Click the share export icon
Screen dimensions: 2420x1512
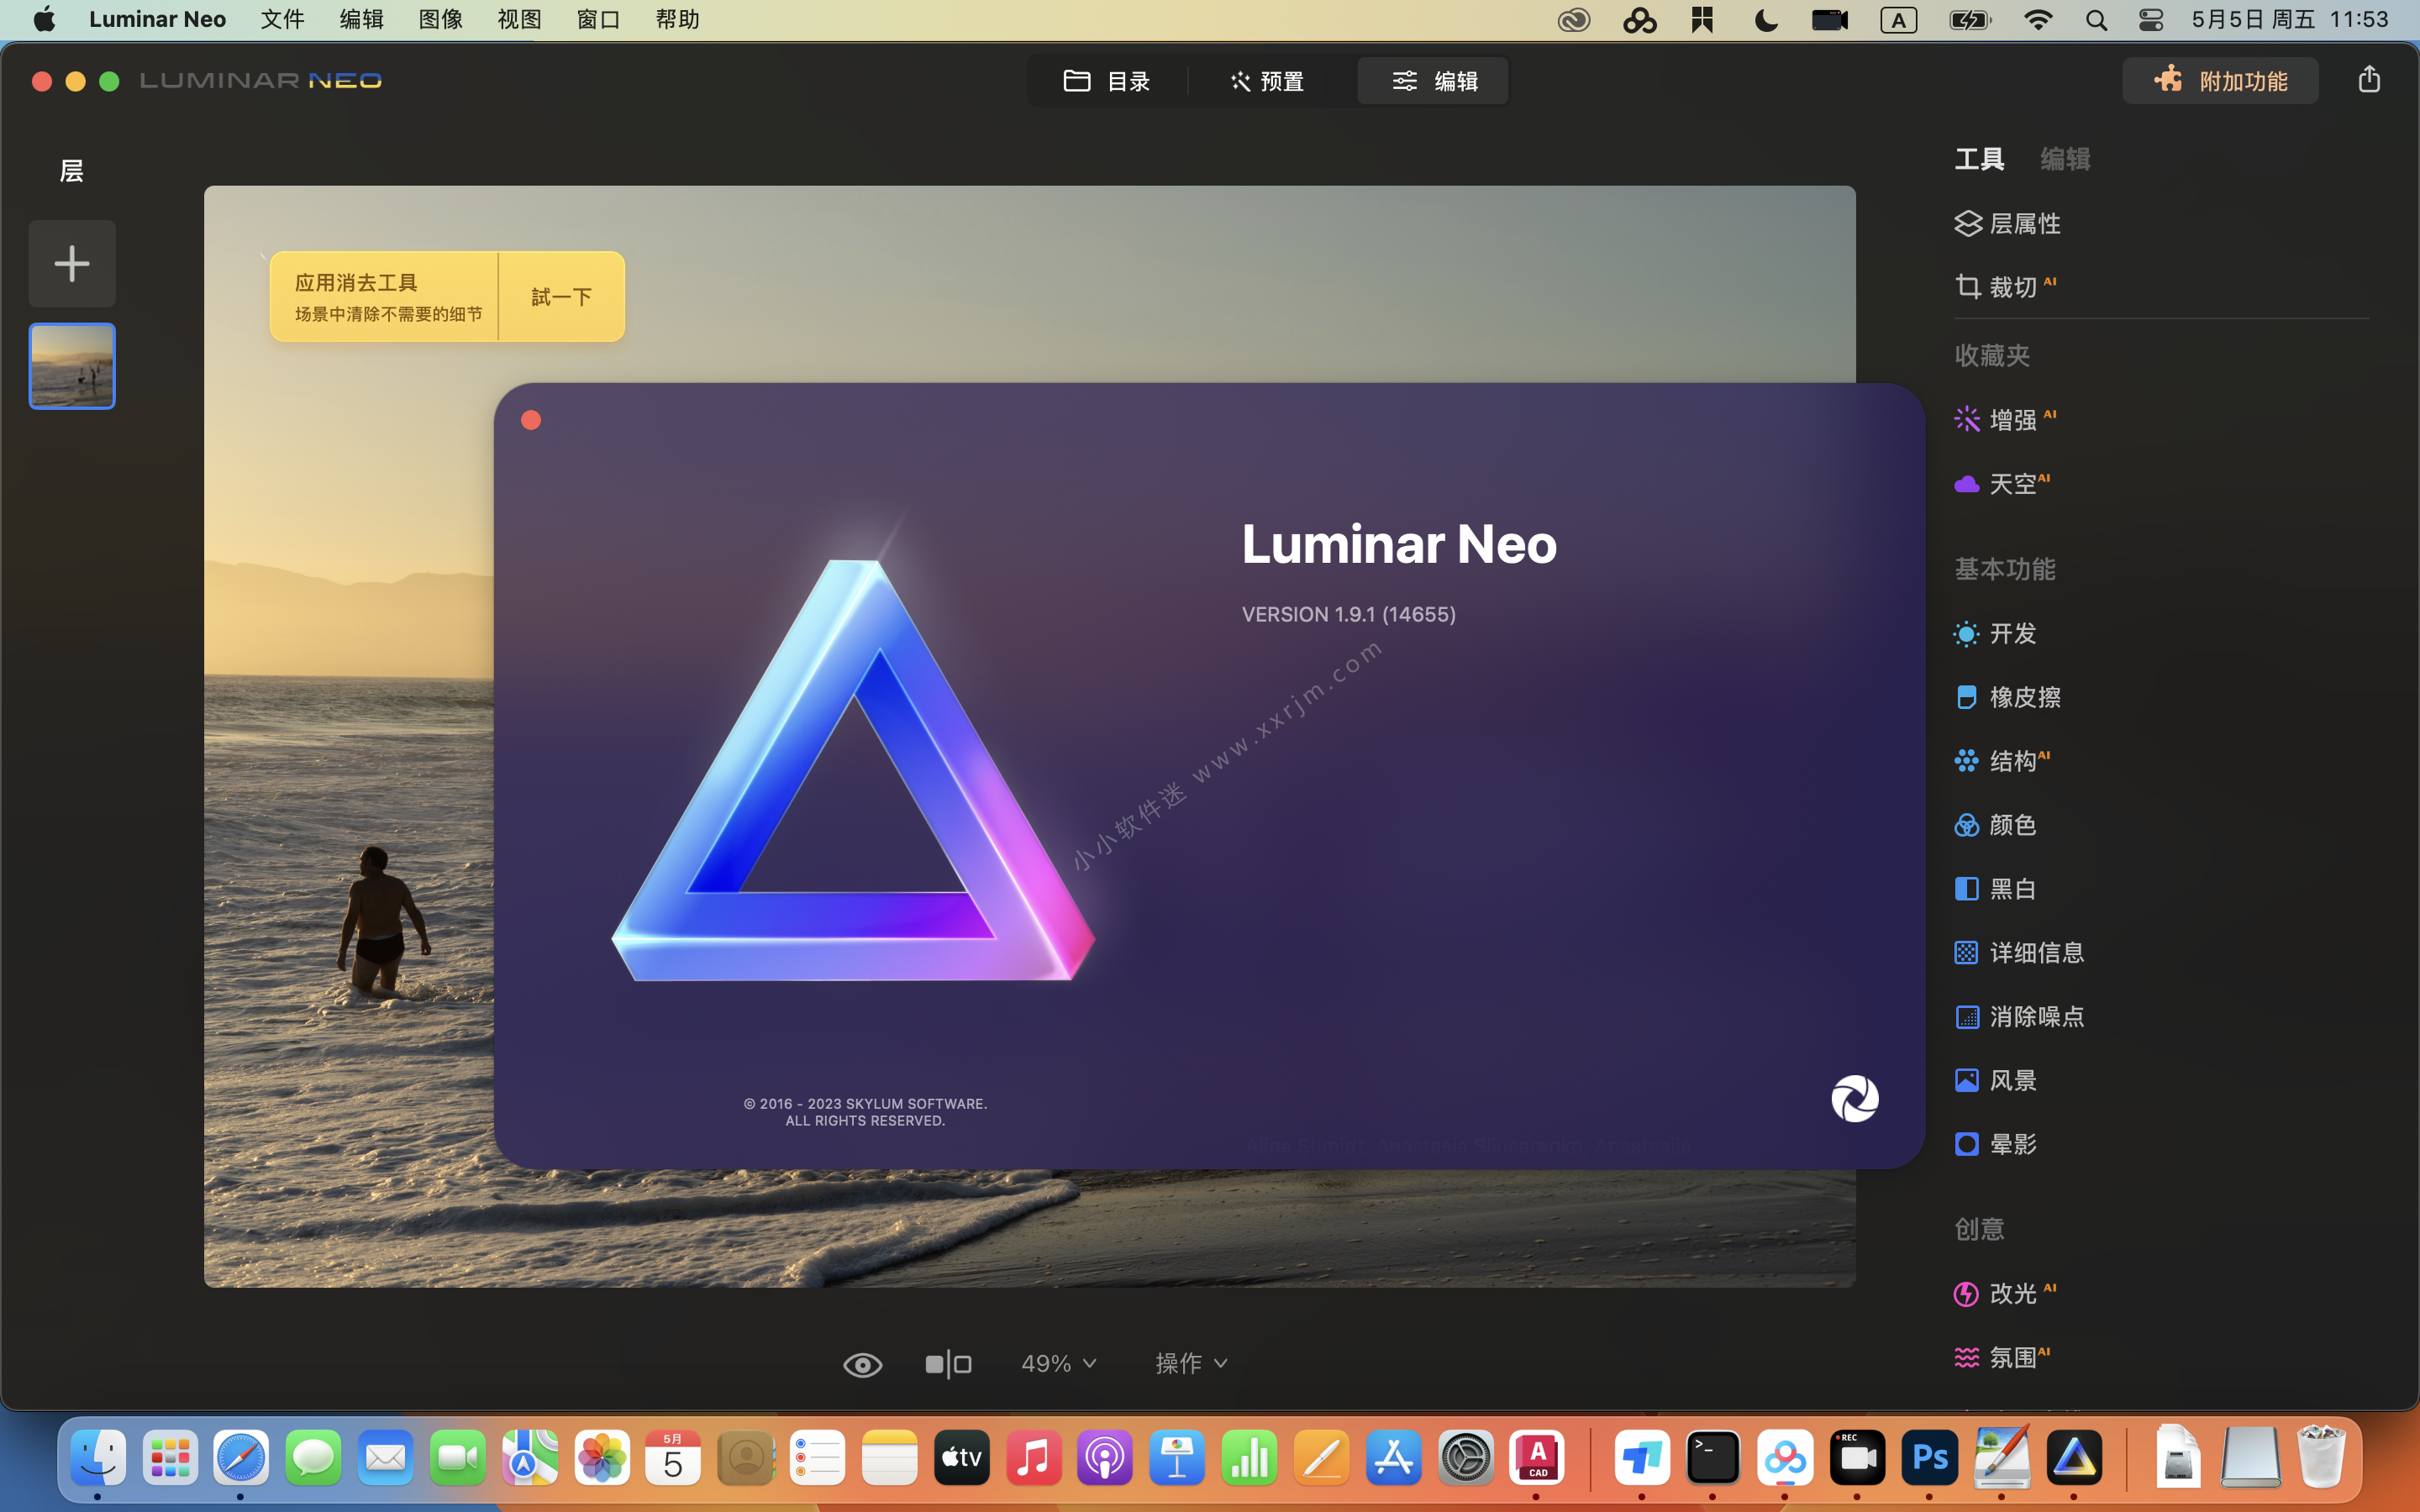[2368, 80]
